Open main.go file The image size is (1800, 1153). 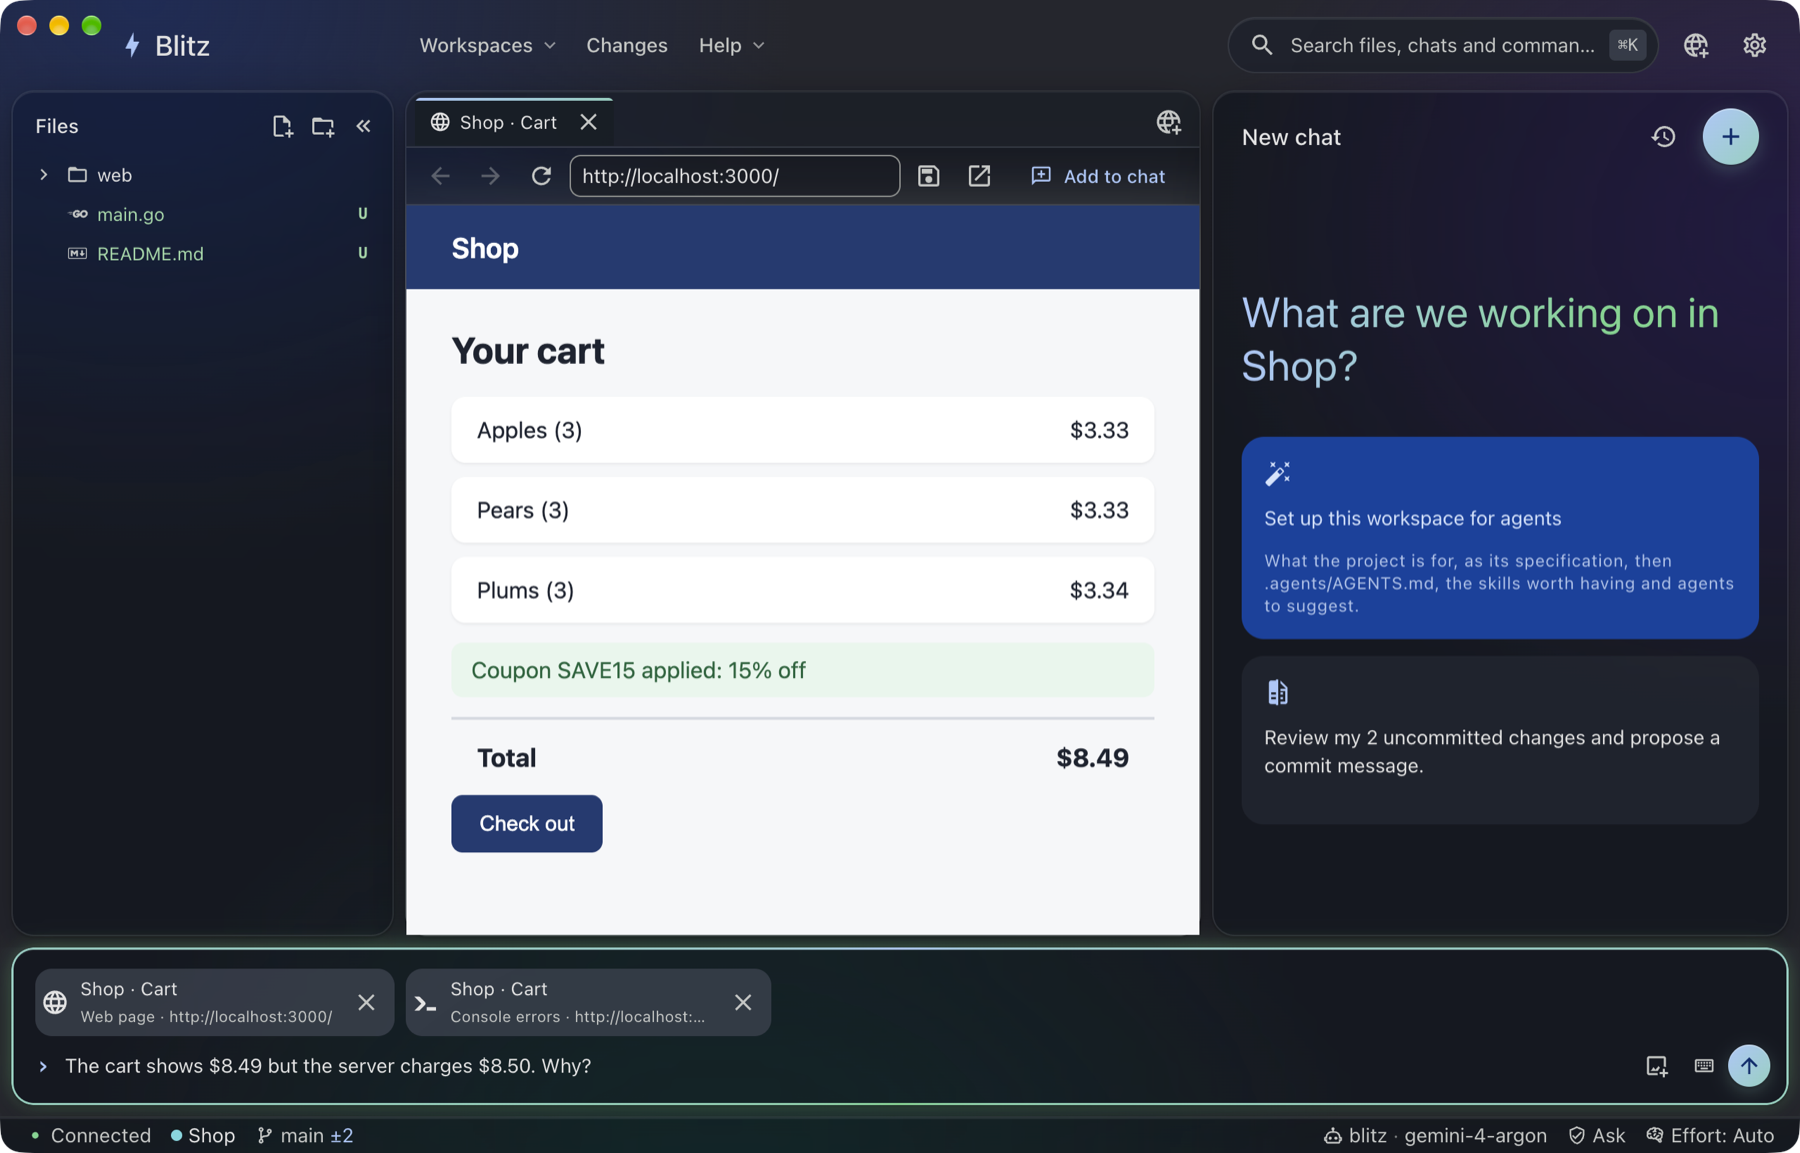130,214
